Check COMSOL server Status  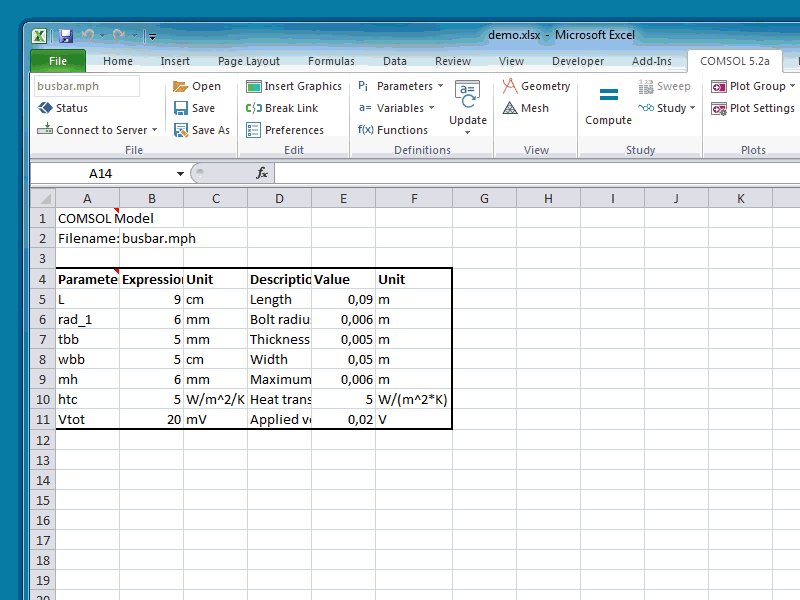coord(63,108)
